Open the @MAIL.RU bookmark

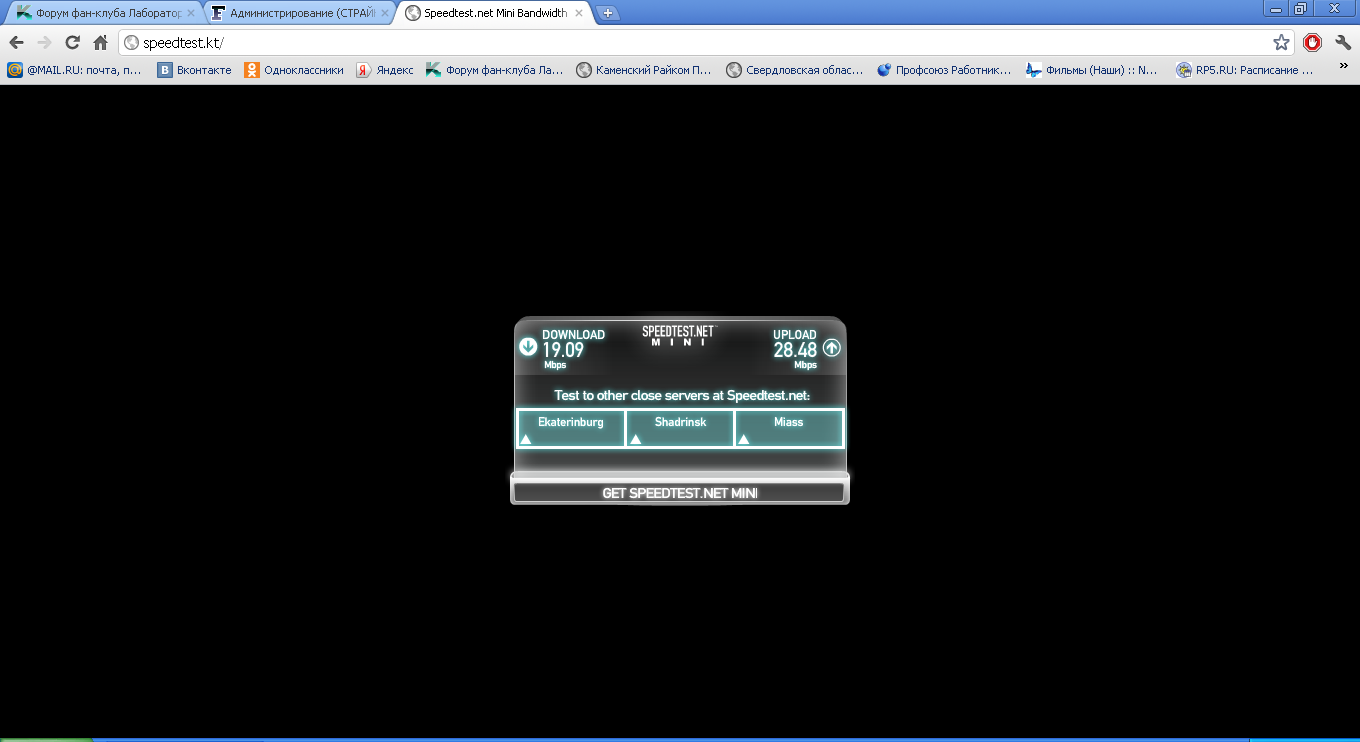tap(75, 70)
